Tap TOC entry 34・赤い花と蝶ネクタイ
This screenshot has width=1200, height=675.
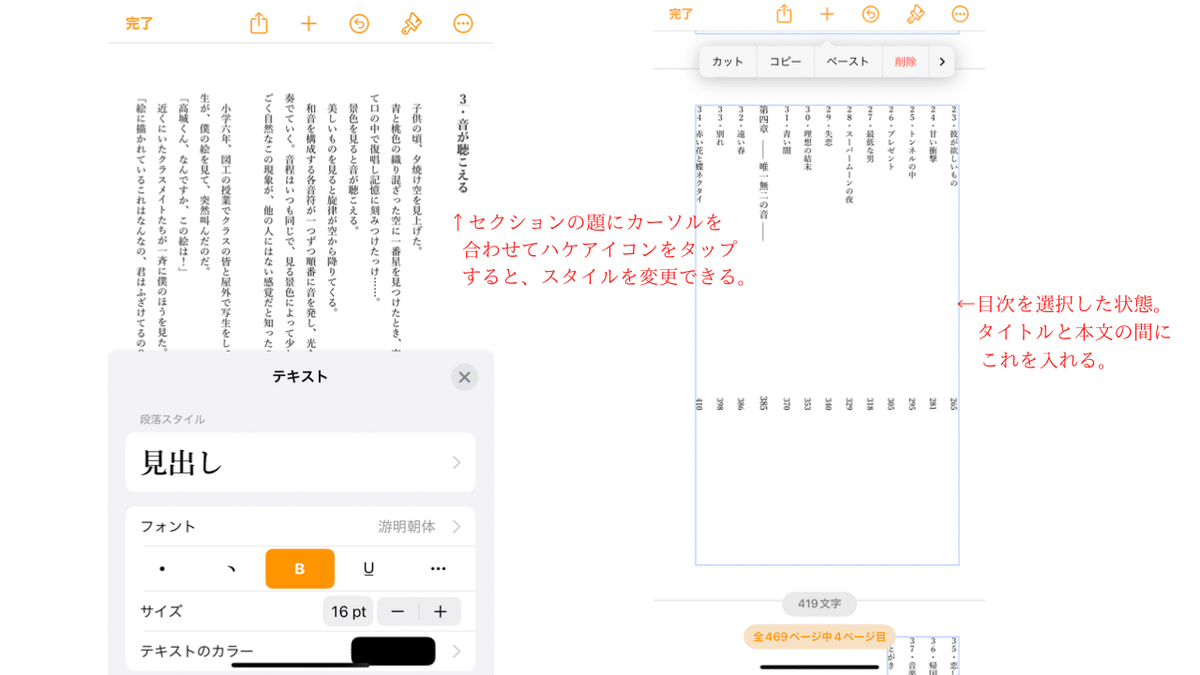[x=699, y=155]
